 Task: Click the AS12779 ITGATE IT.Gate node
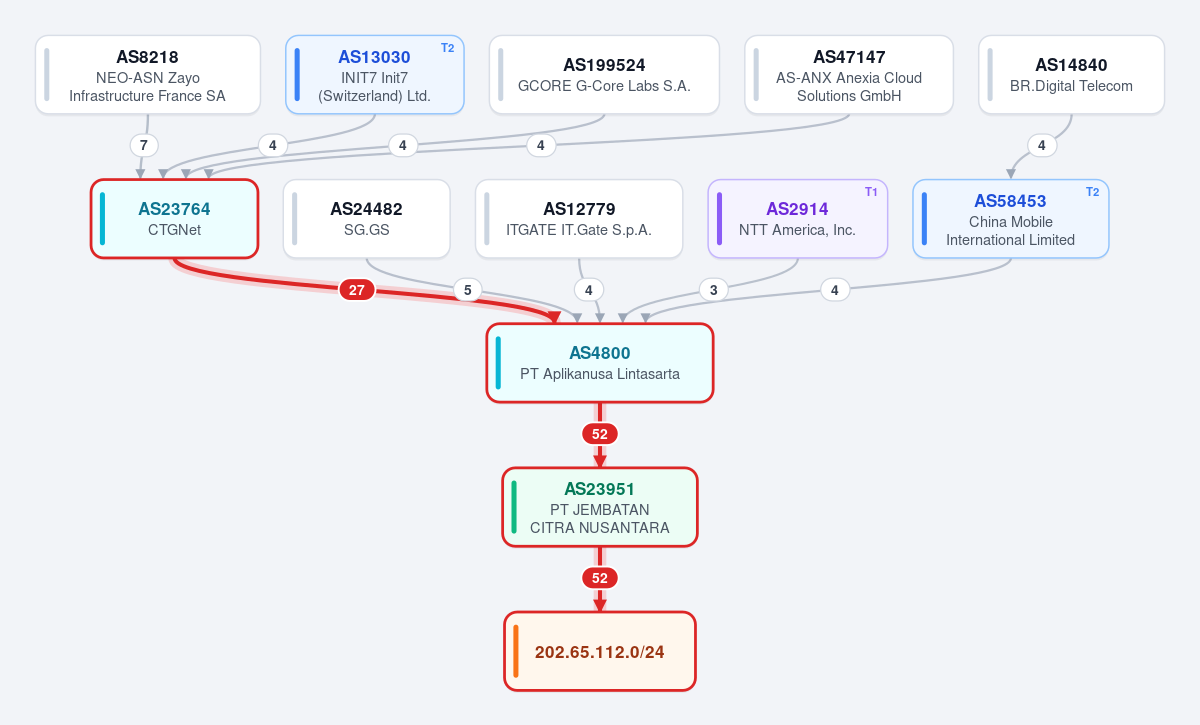(x=579, y=219)
